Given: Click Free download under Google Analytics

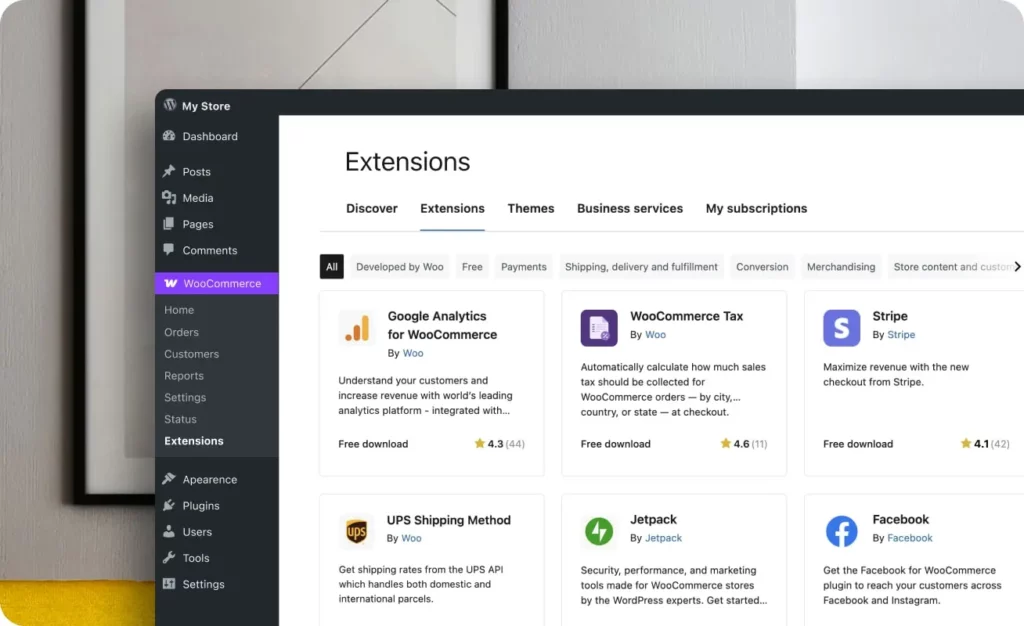Looking at the screenshot, I should pyautogui.click(x=372, y=444).
